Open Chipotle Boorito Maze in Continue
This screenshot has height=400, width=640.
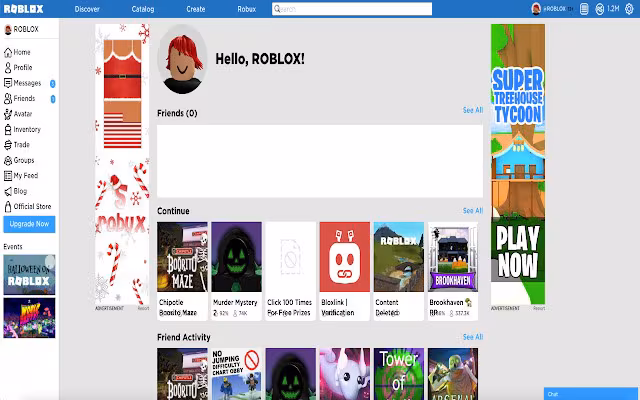coord(182,271)
